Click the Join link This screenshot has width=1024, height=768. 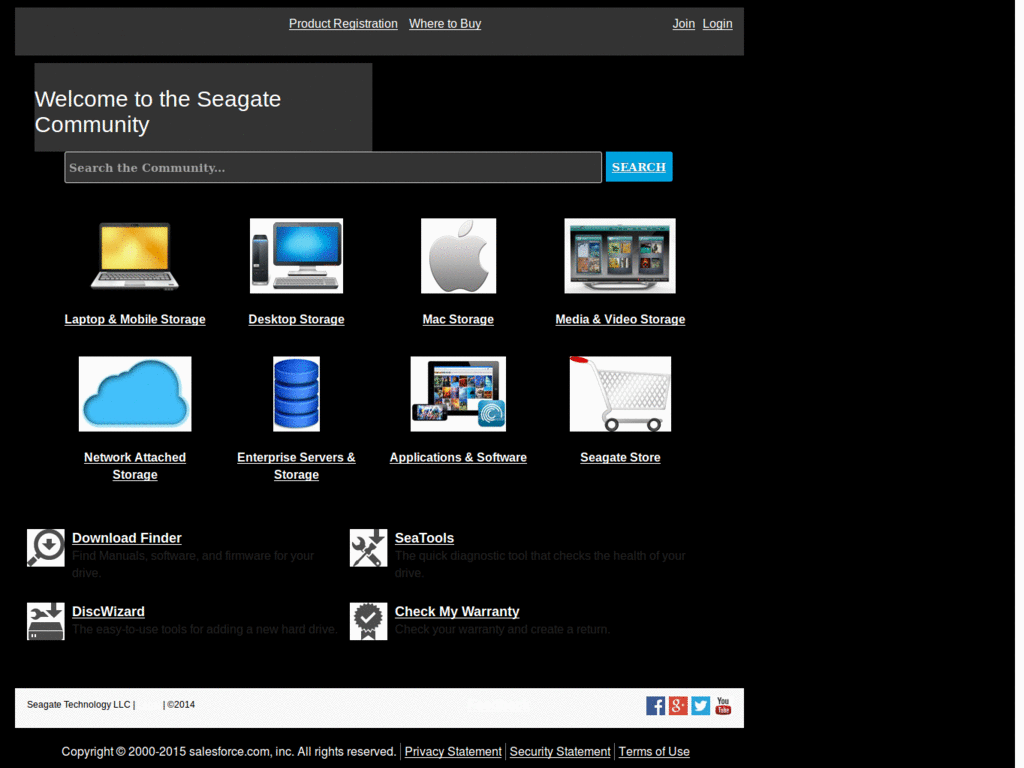(x=684, y=24)
